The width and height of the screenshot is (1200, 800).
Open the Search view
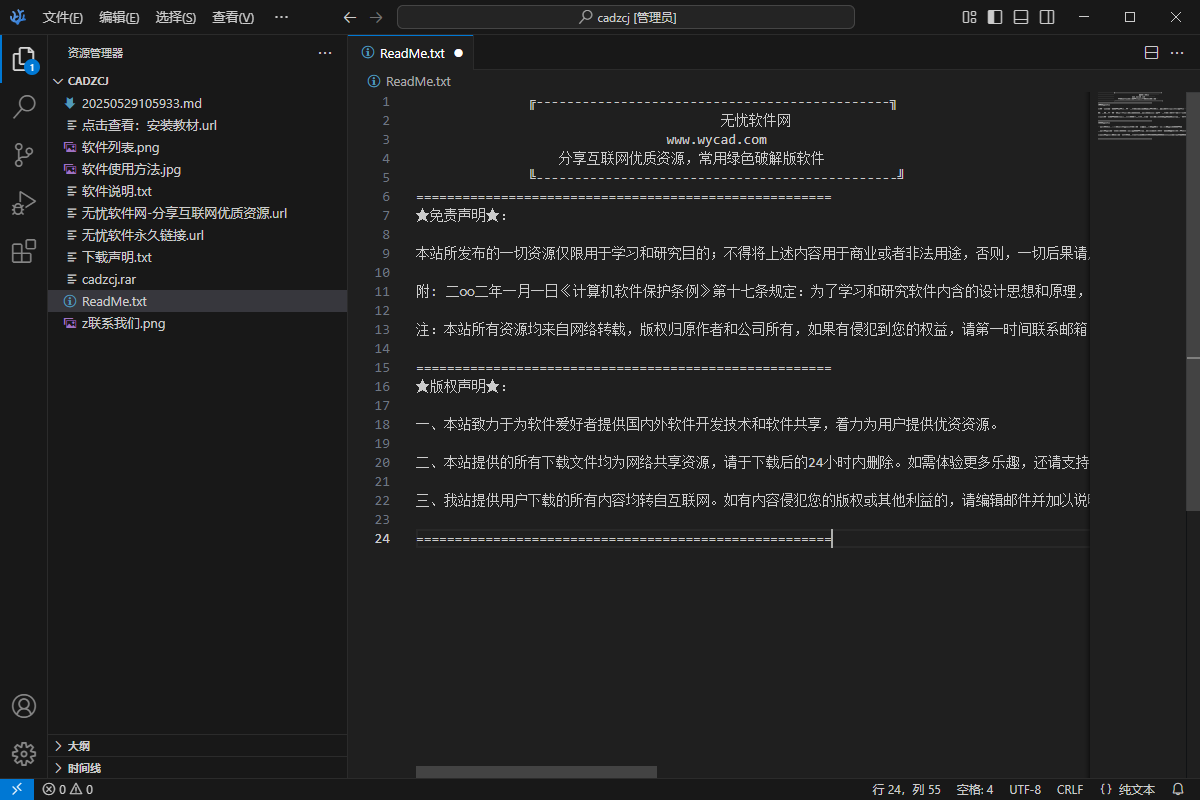(x=24, y=106)
